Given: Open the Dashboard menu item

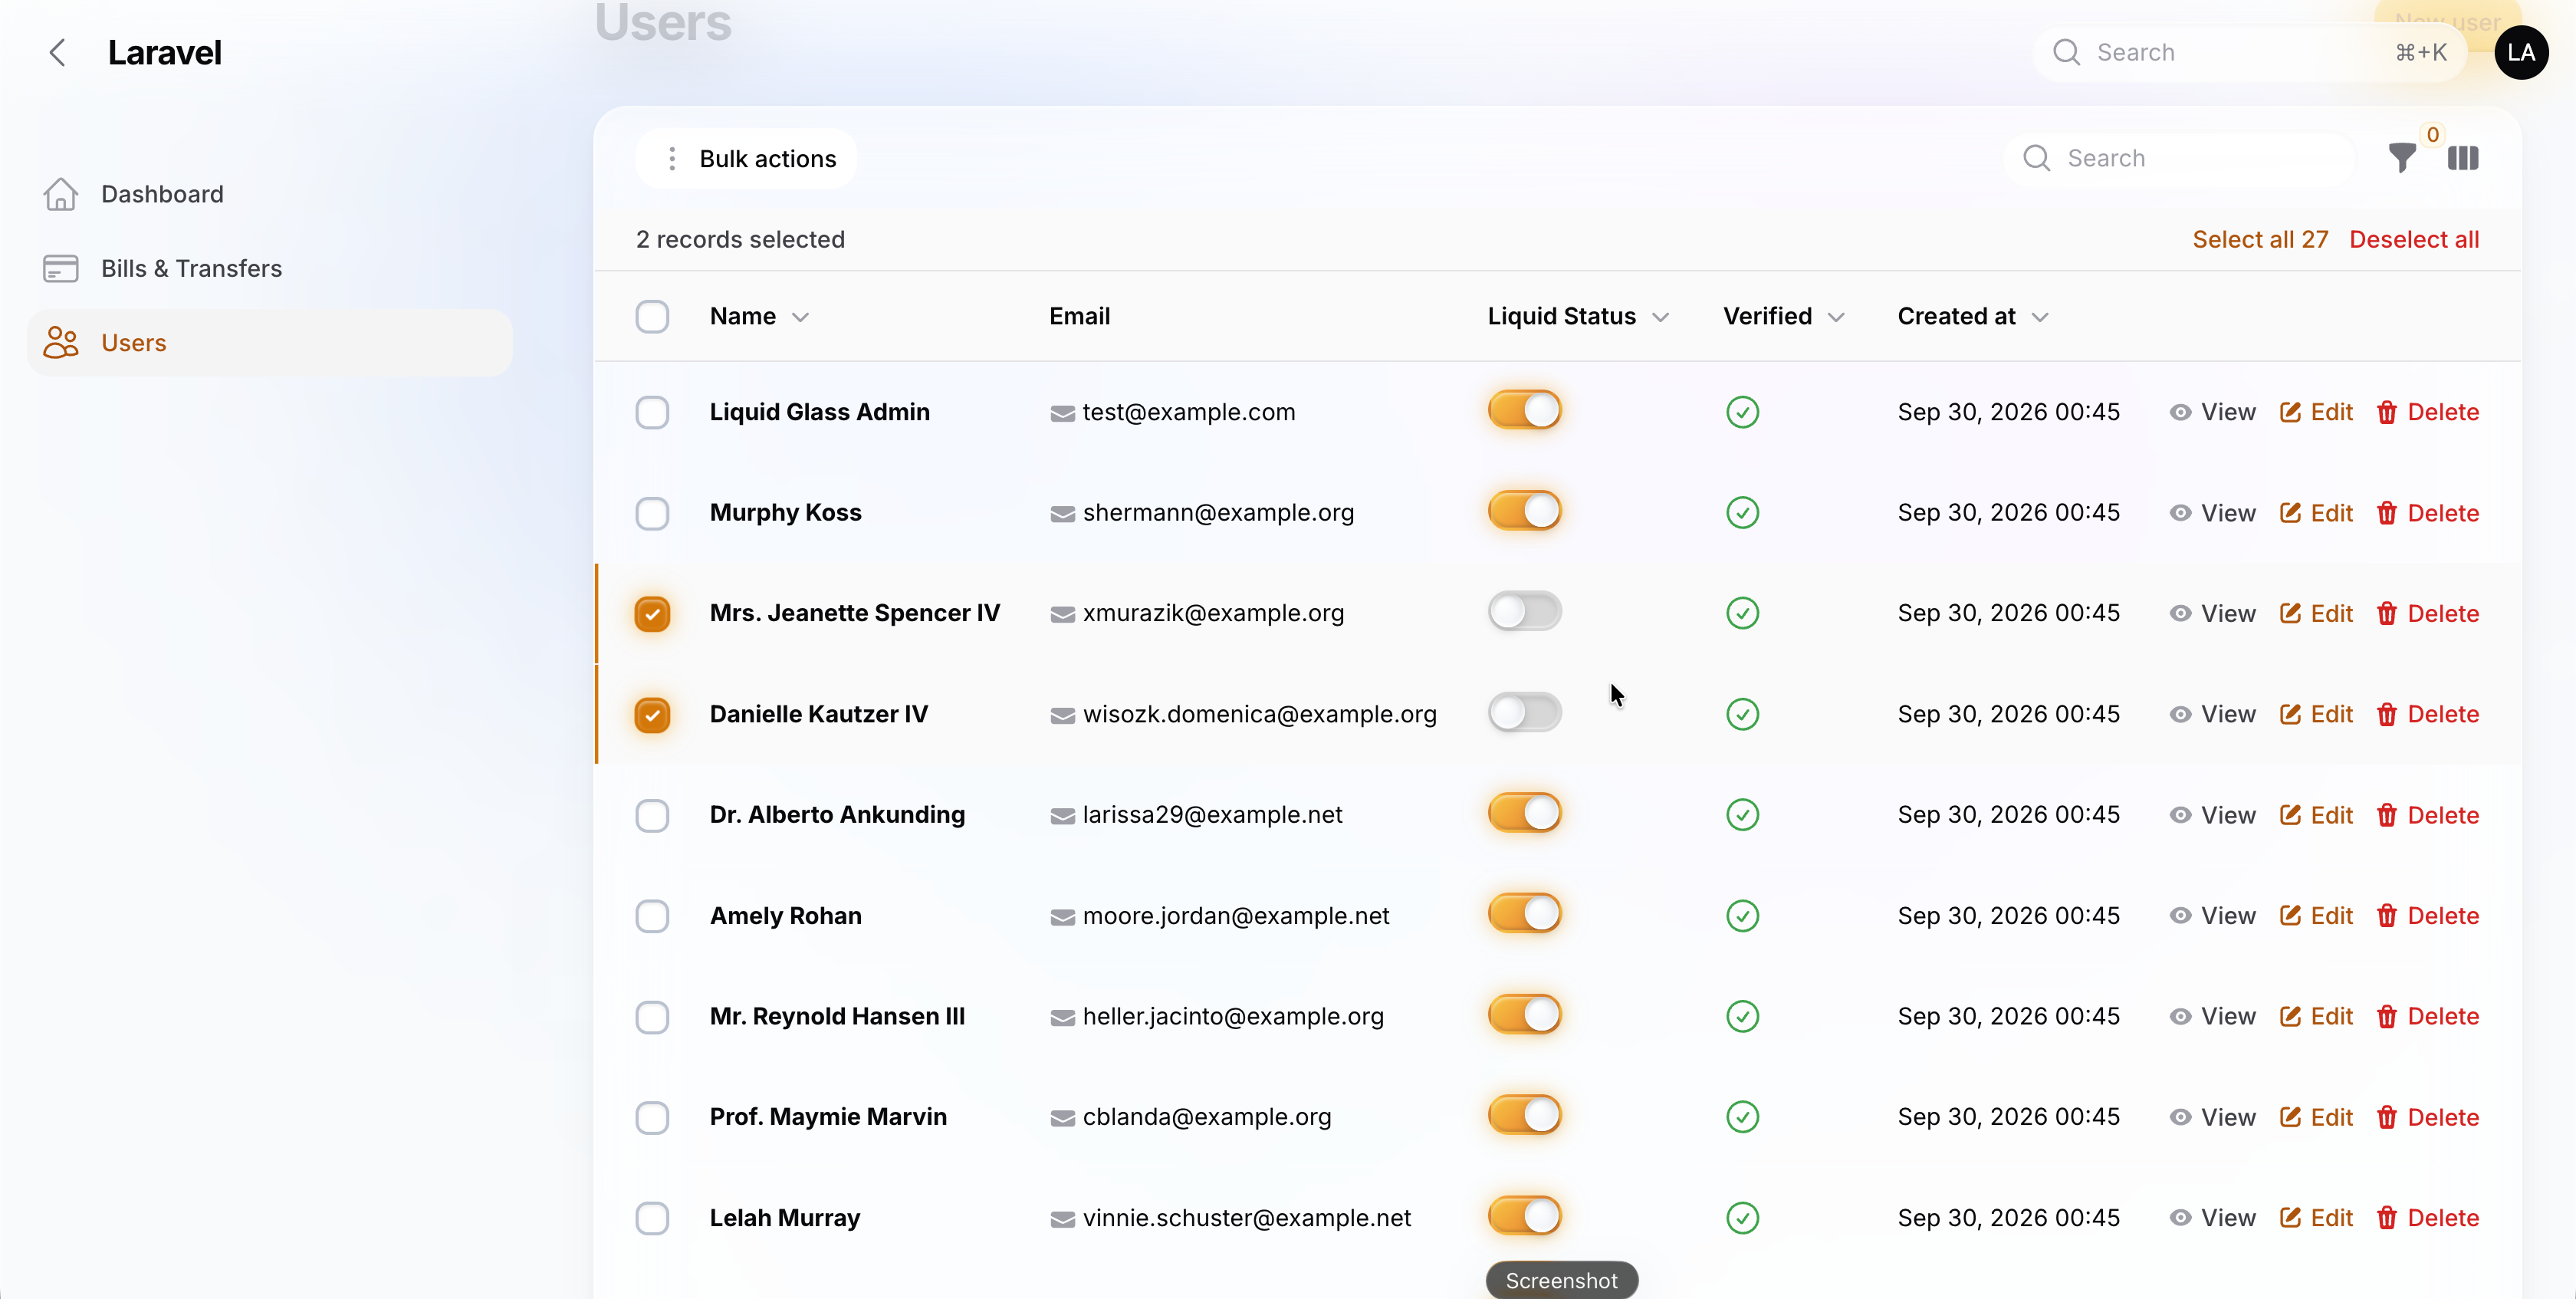Looking at the screenshot, I should (270, 194).
